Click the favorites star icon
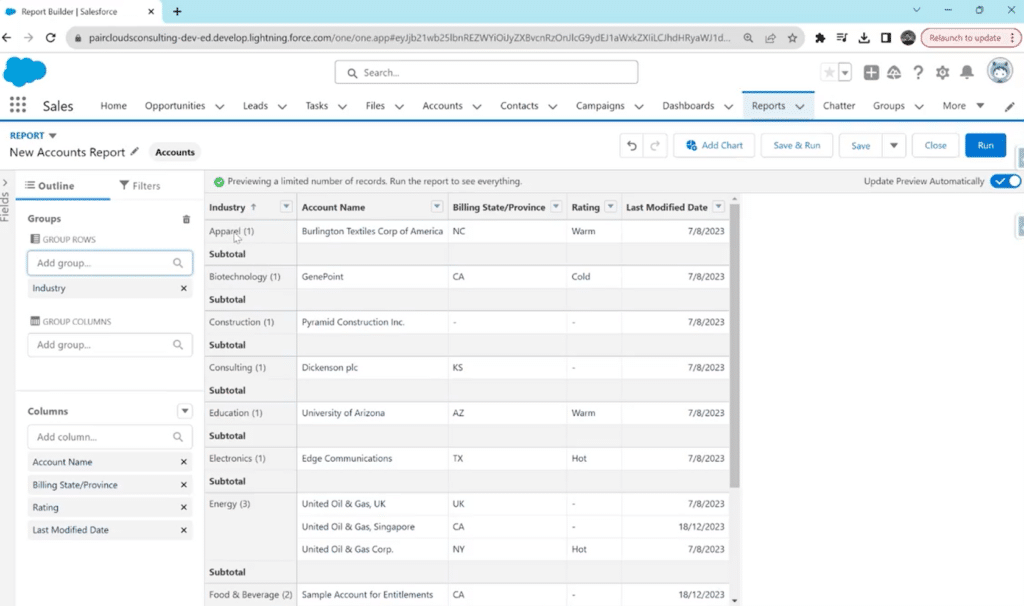This screenshot has width=1024, height=606. tap(829, 72)
